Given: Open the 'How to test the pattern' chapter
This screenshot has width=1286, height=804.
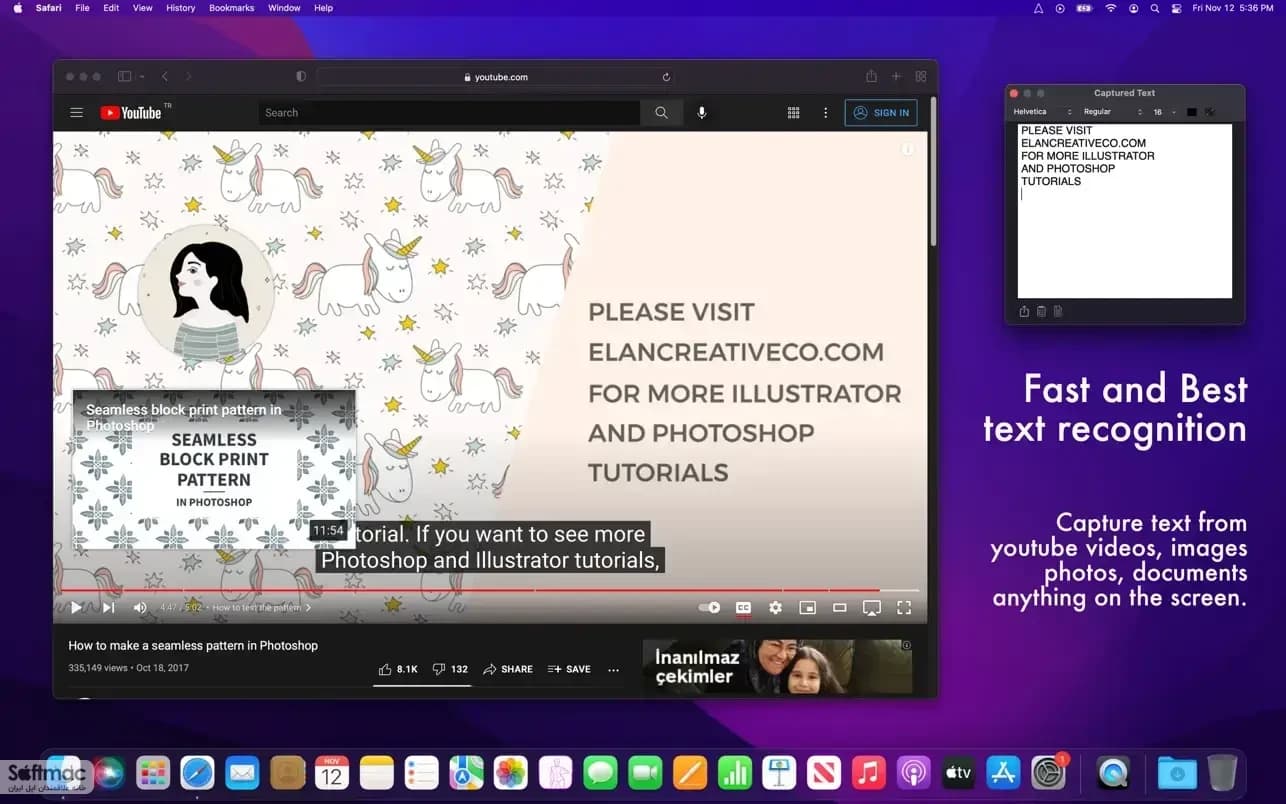Looking at the screenshot, I should (261, 608).
